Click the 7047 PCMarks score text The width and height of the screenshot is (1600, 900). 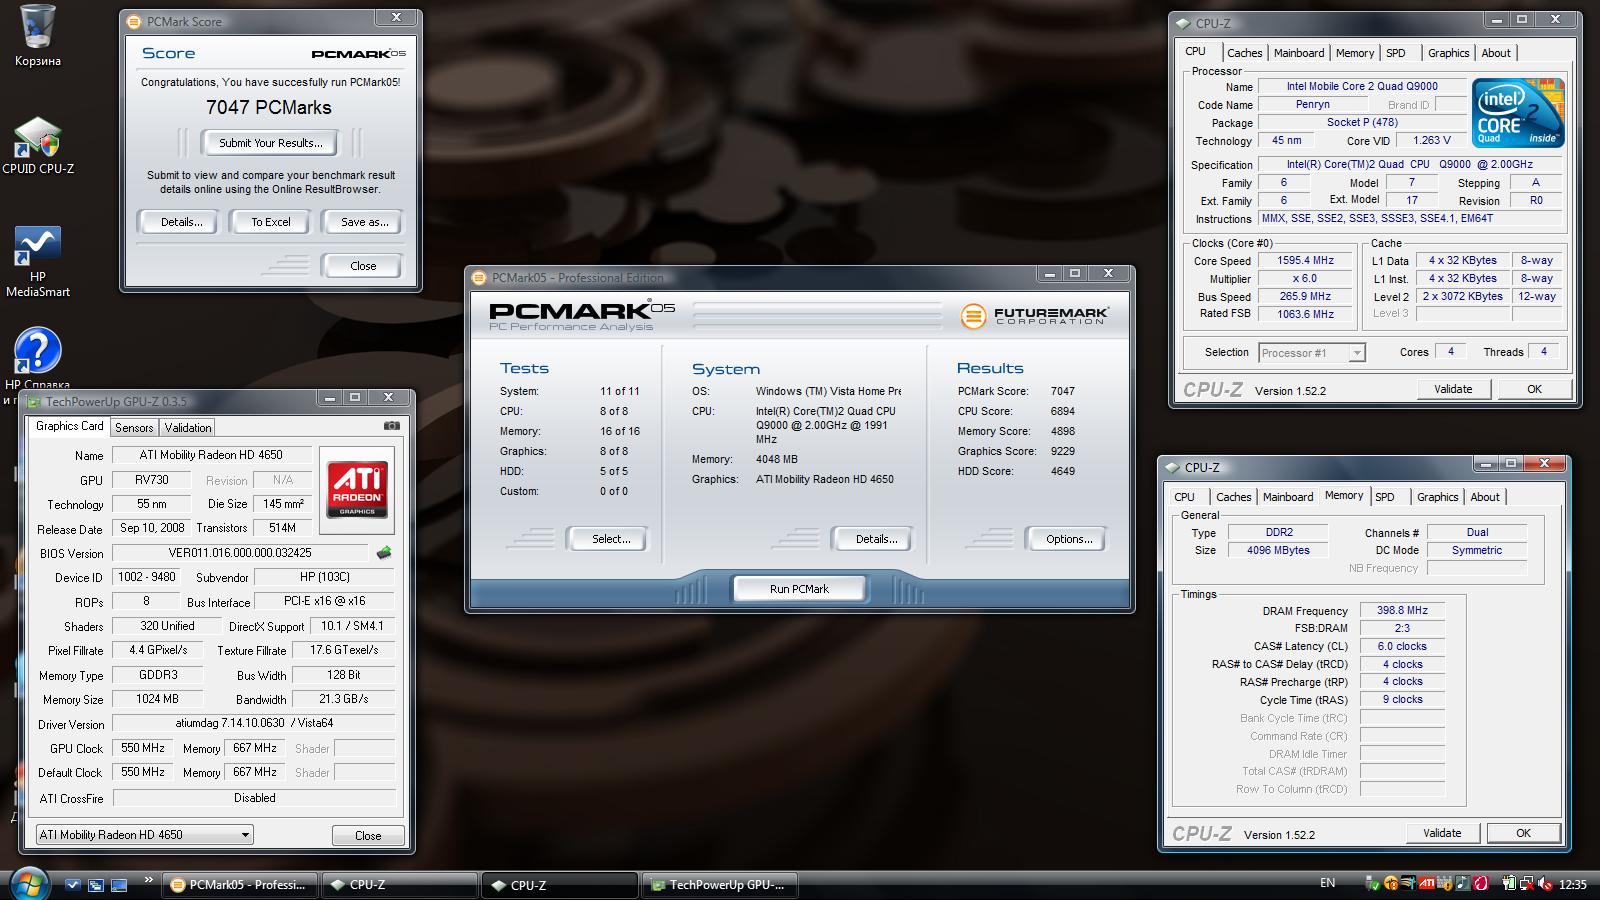click(x=269, y=107)
